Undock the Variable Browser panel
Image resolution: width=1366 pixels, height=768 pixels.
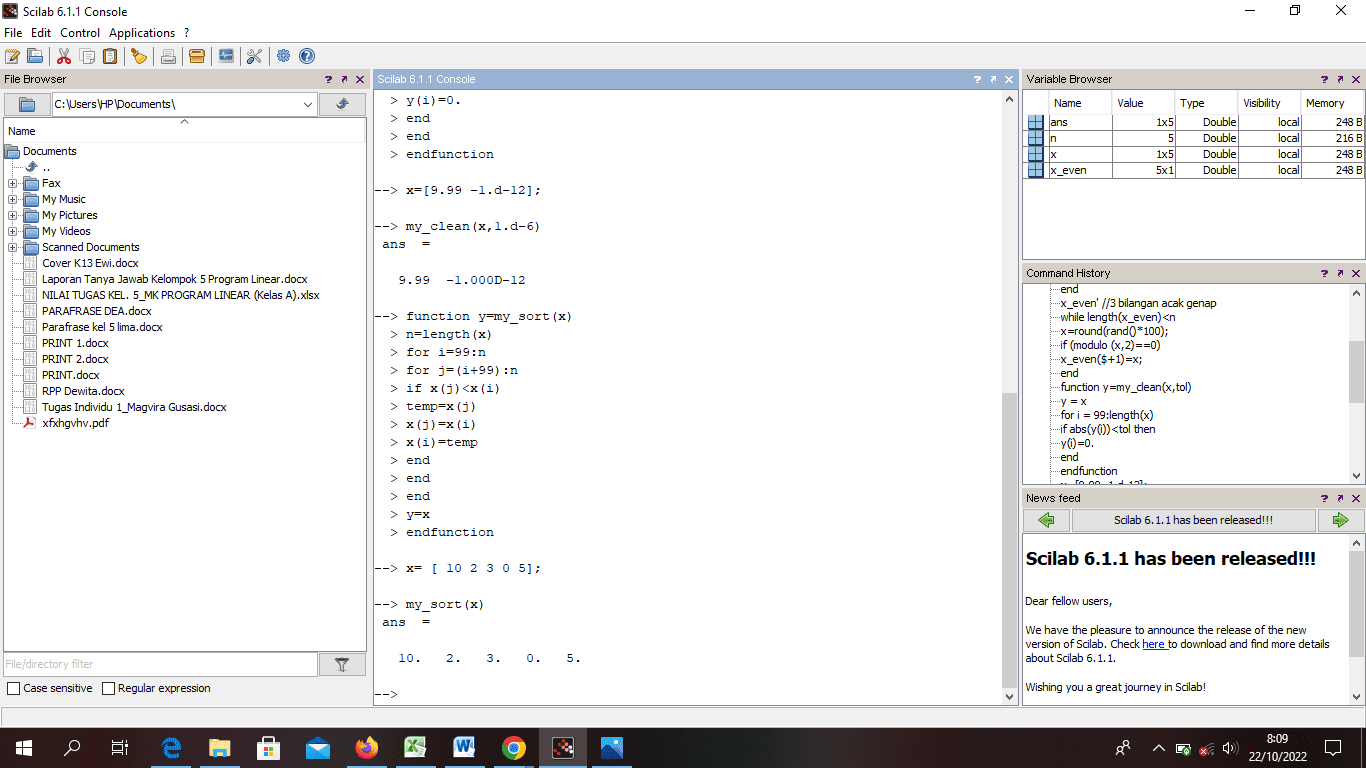click(x=1340, y=79)
